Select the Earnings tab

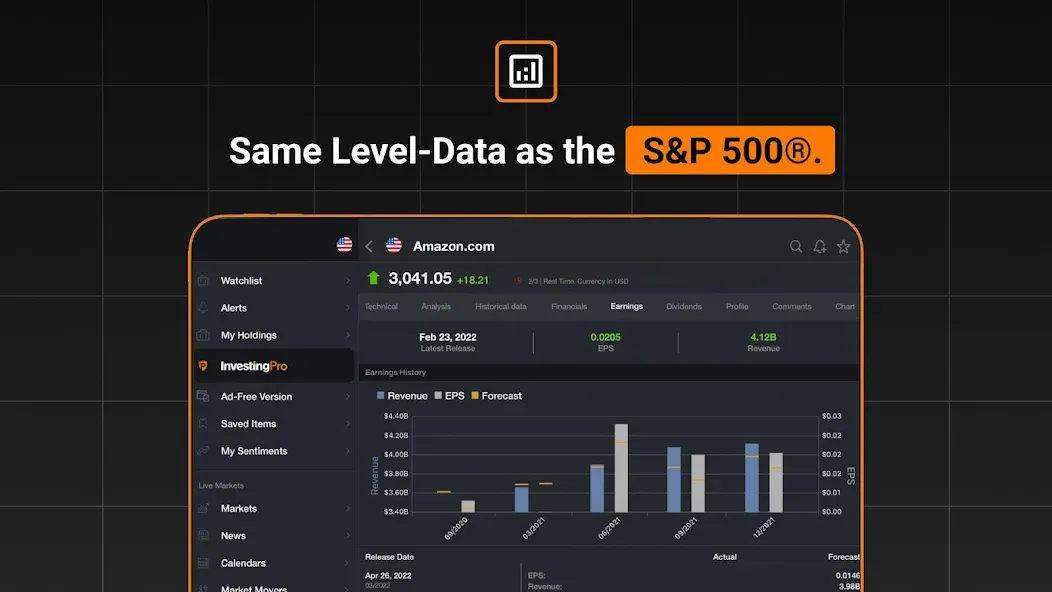[x=627, y=306]
